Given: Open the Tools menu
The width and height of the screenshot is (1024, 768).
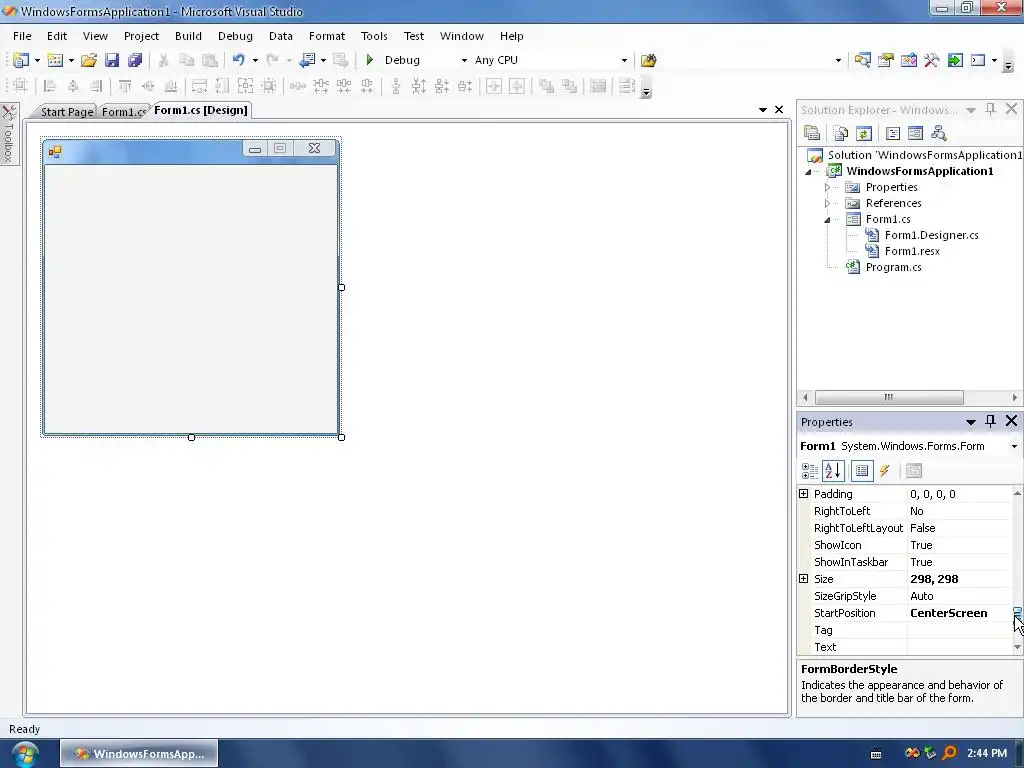Looking at the screenshot, I should [x=374, y=36].
